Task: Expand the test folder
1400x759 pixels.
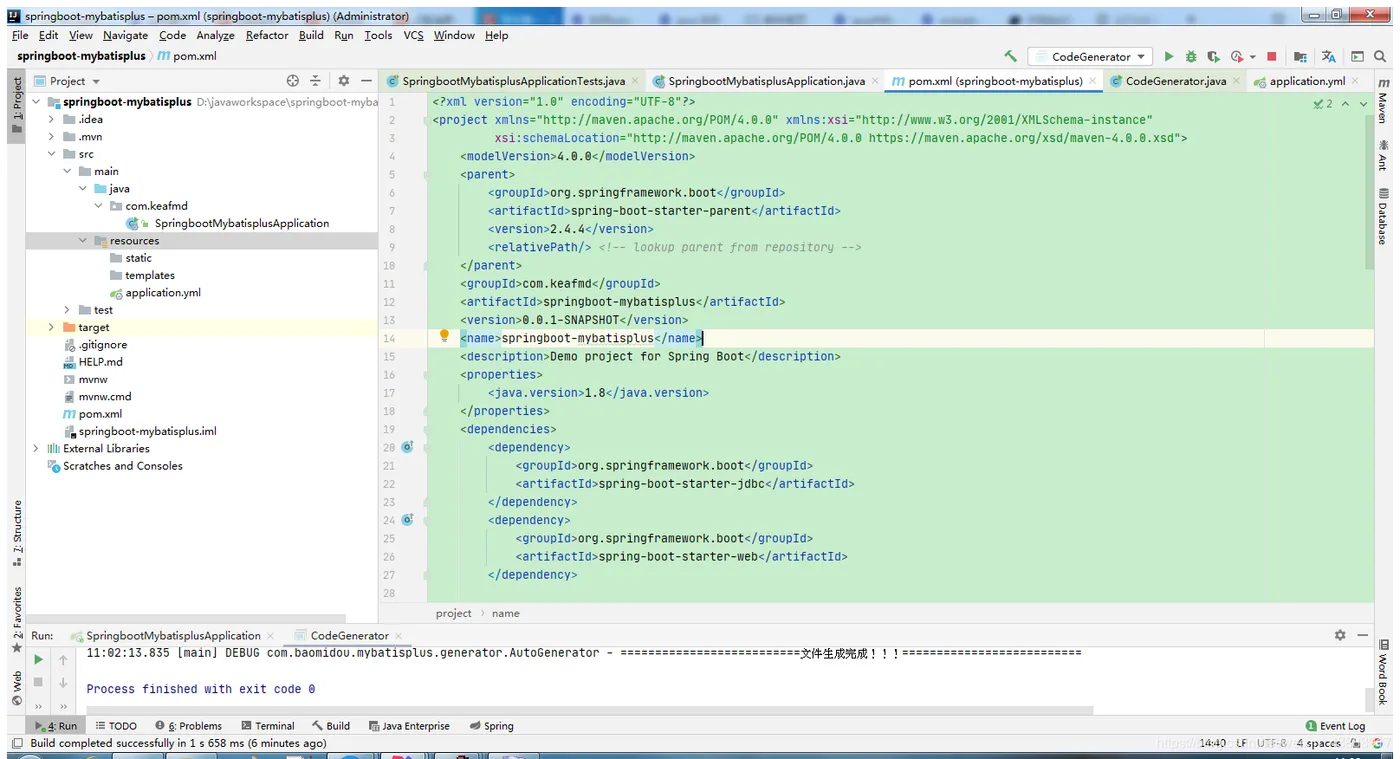Action: tap(67, 310)
